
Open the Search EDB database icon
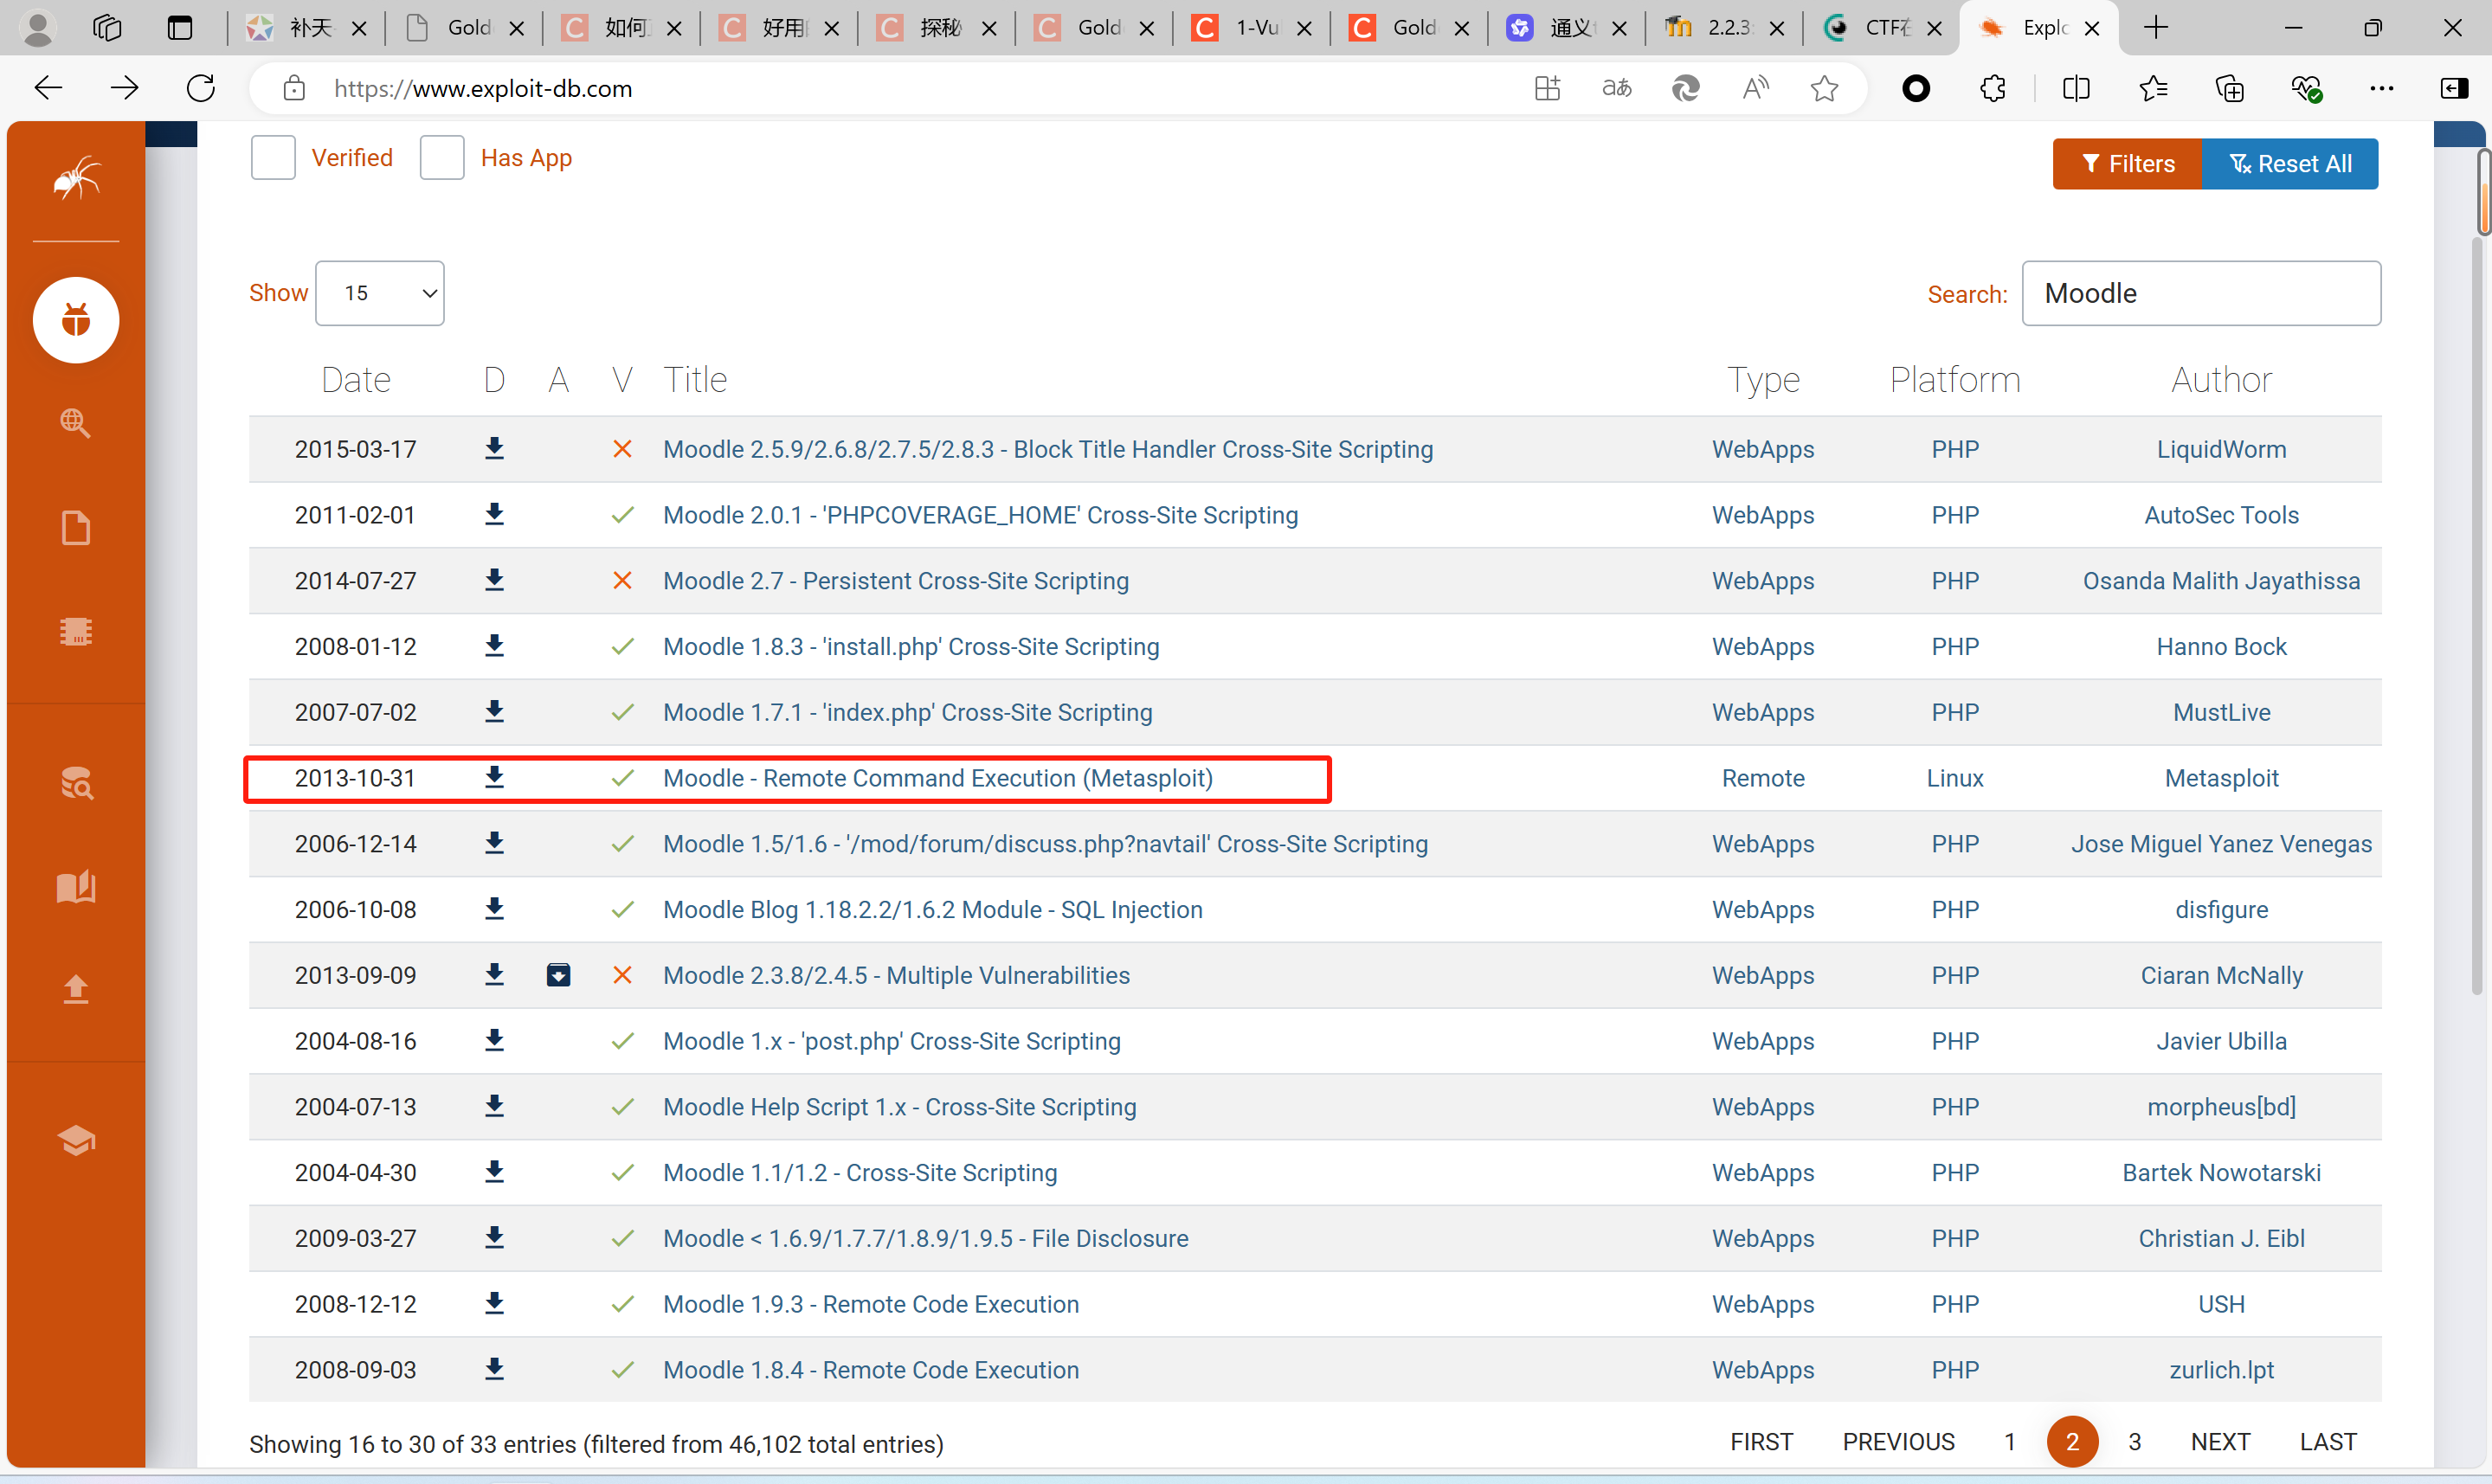pyautogui.click(x=76, y=783)
